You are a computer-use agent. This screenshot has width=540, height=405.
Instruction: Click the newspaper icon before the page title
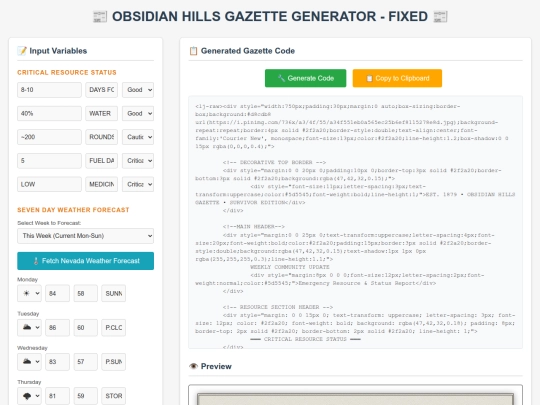(100, 17)
